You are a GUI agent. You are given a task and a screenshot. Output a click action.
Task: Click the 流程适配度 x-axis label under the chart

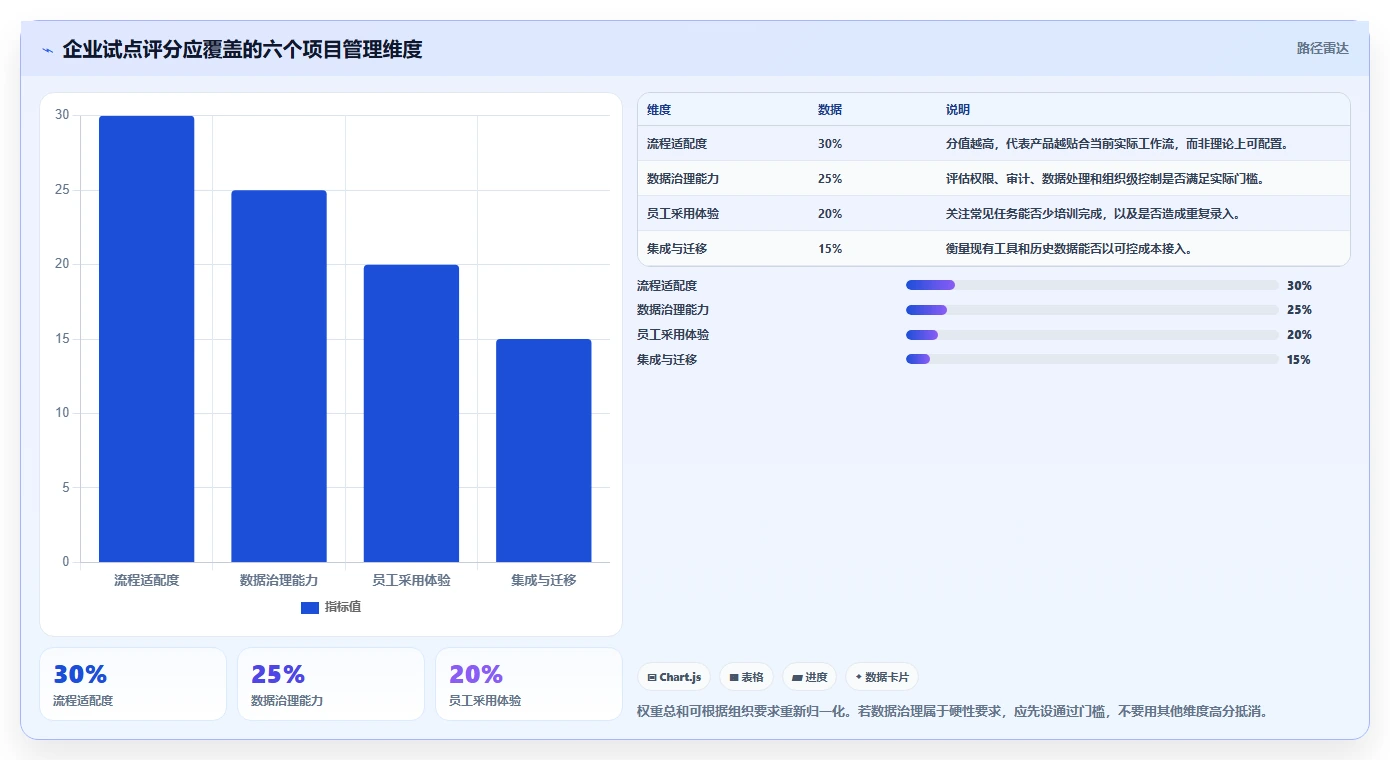point(146,580)
